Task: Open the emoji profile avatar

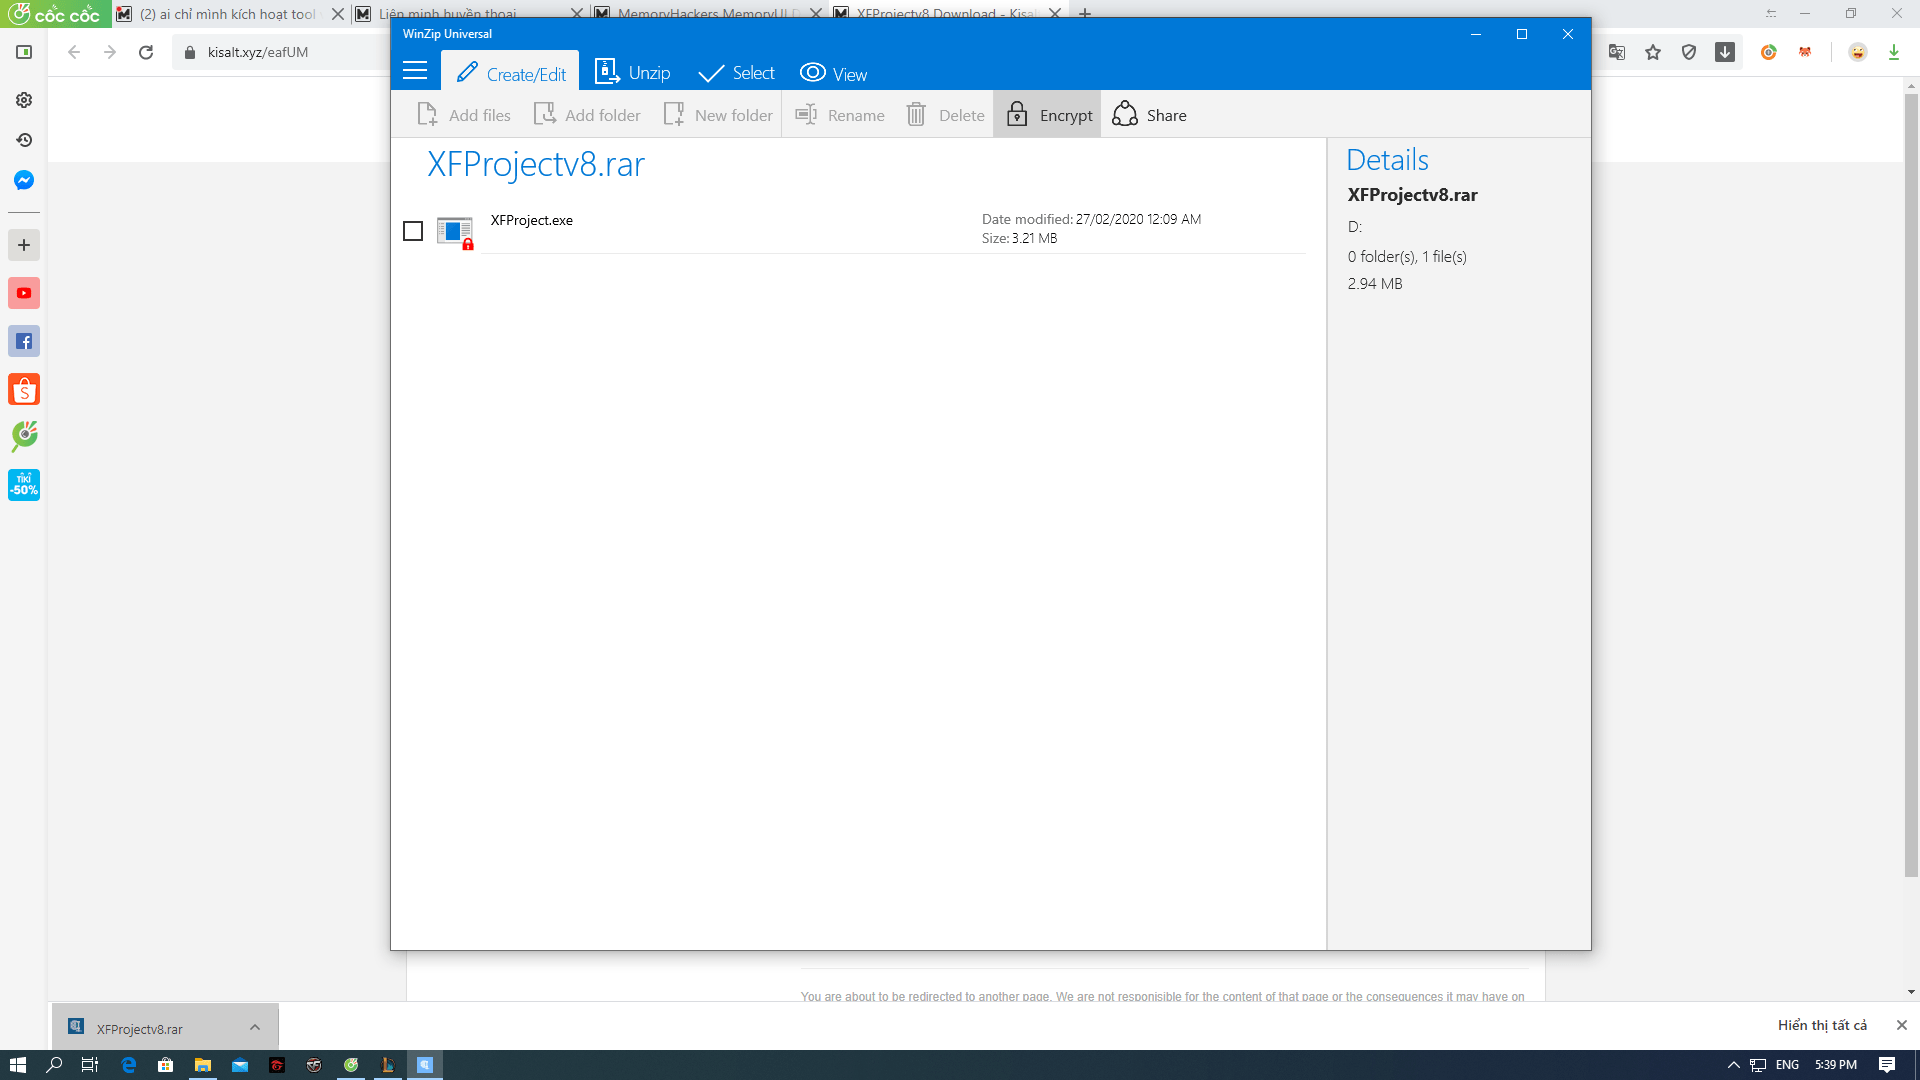Action: (x=1858, y=52)
